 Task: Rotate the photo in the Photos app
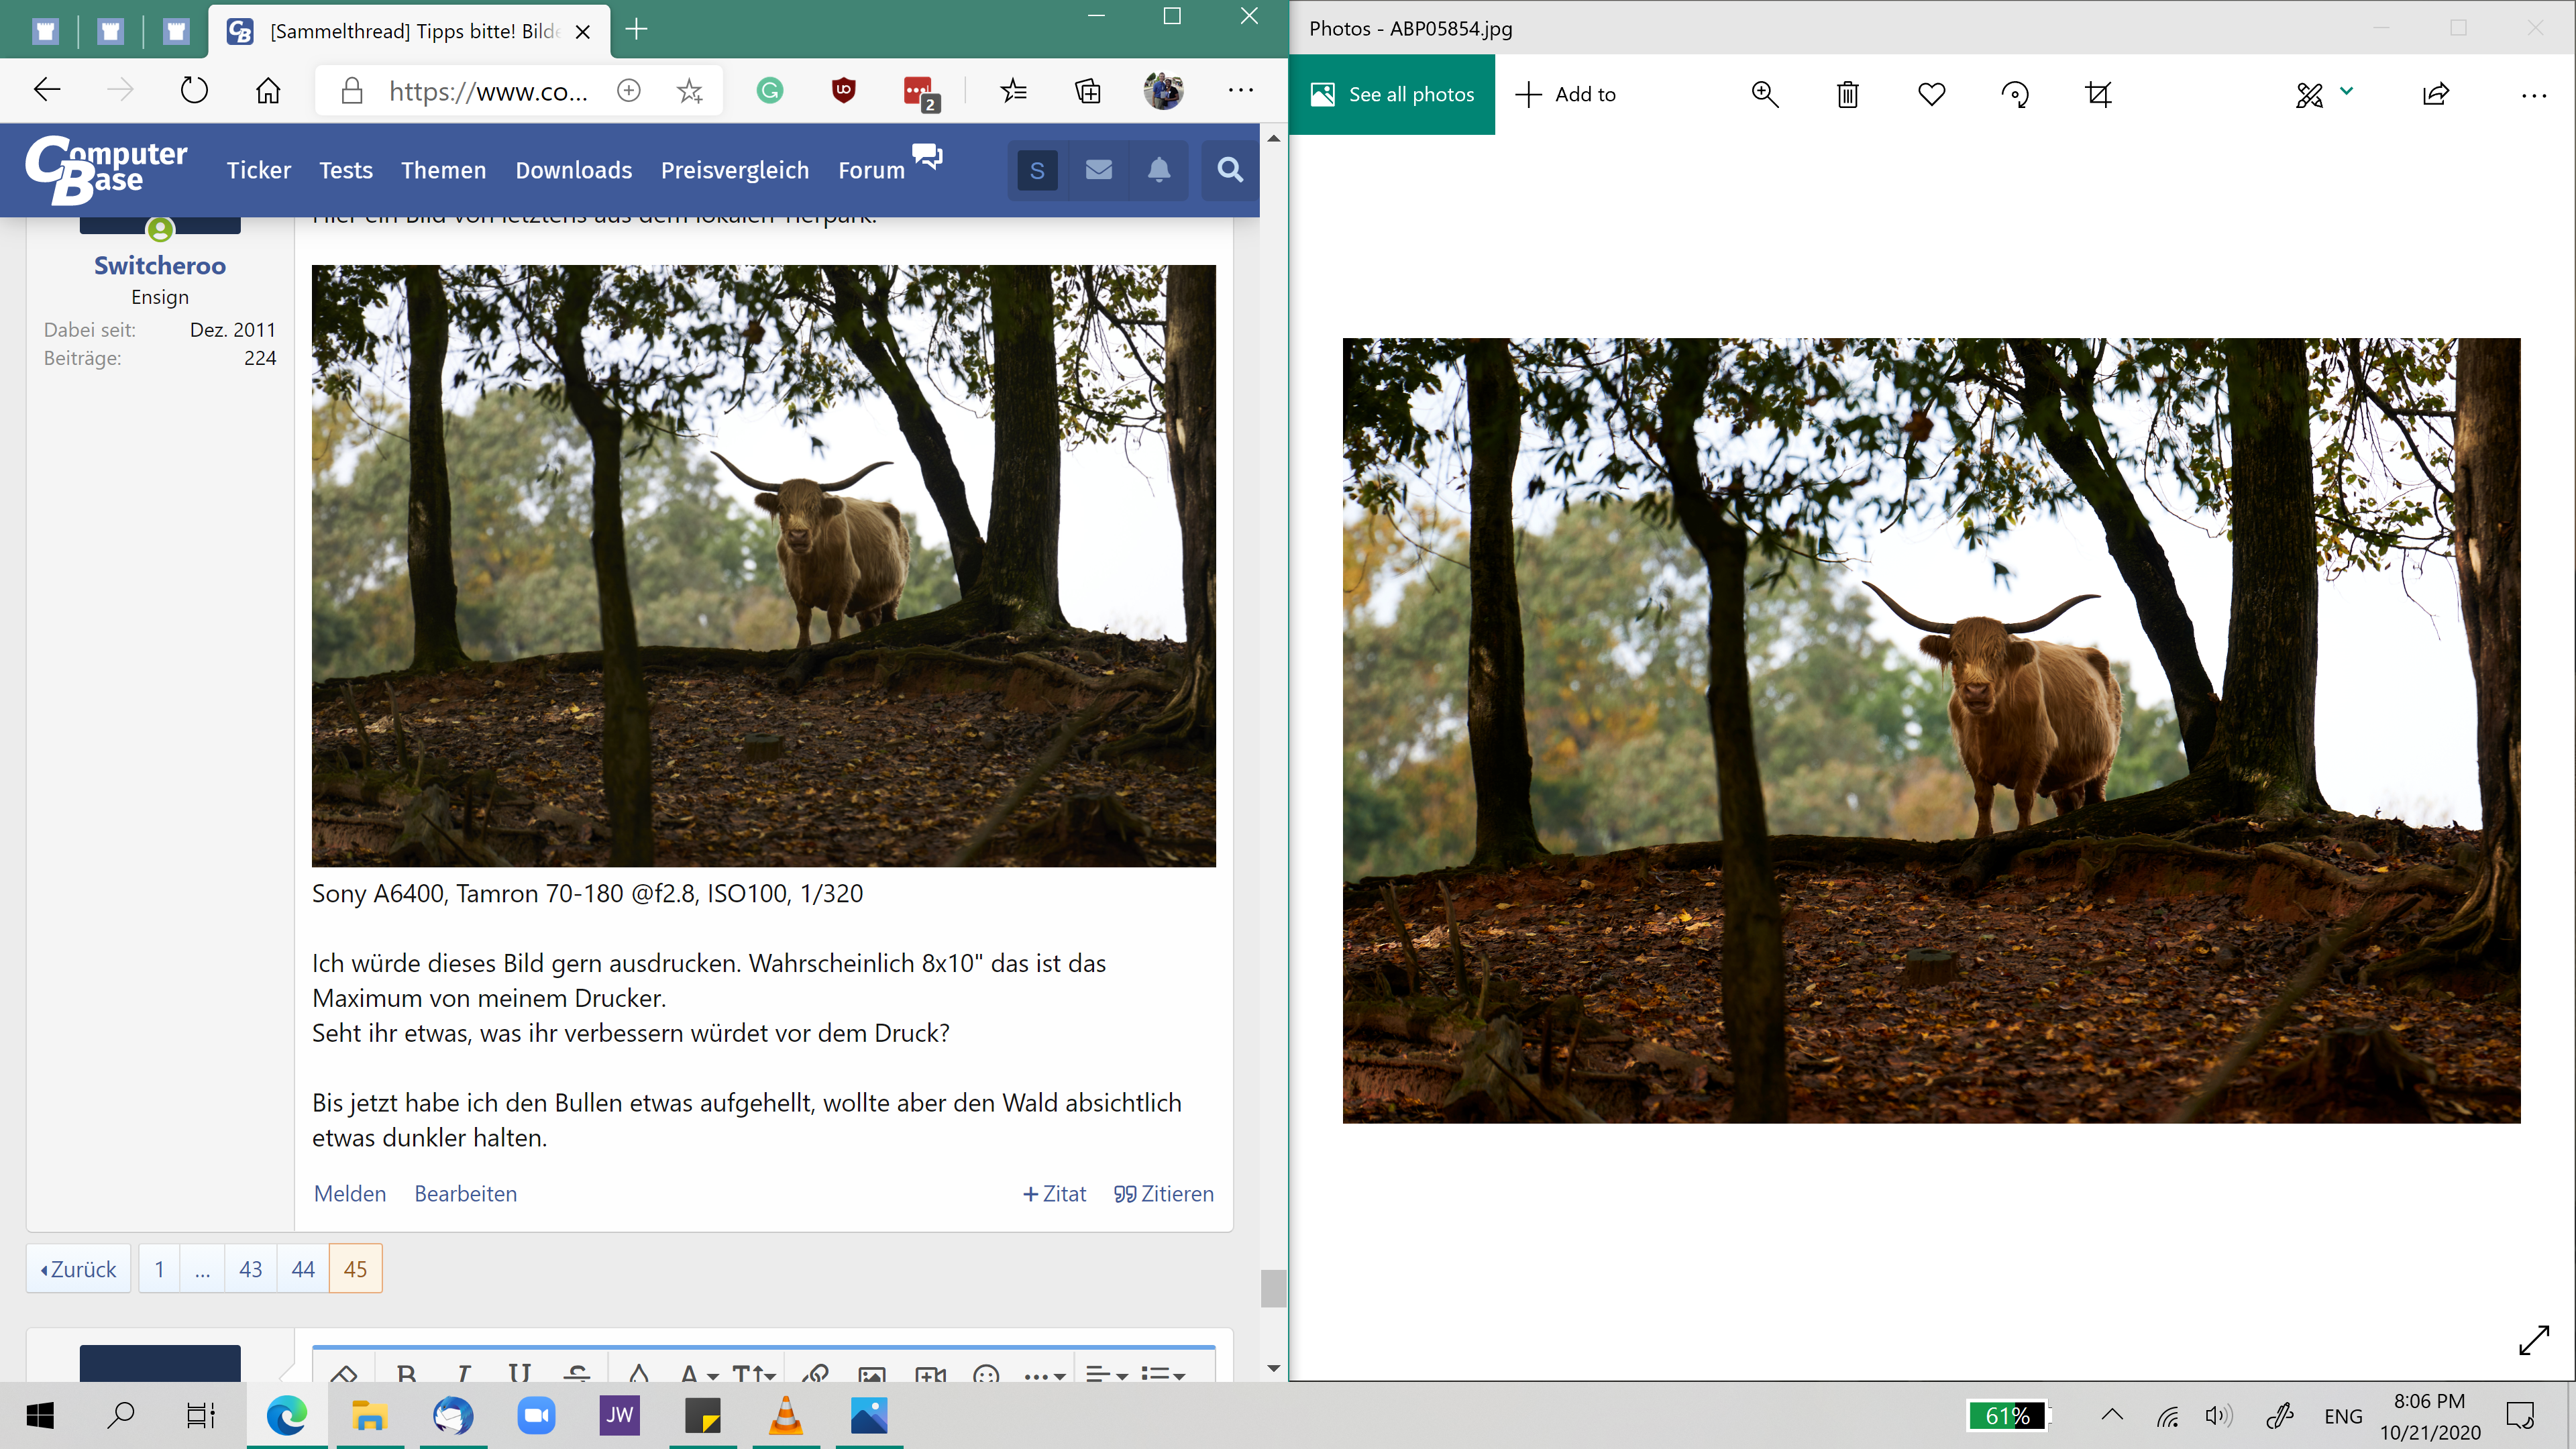tap(2015, 94)
